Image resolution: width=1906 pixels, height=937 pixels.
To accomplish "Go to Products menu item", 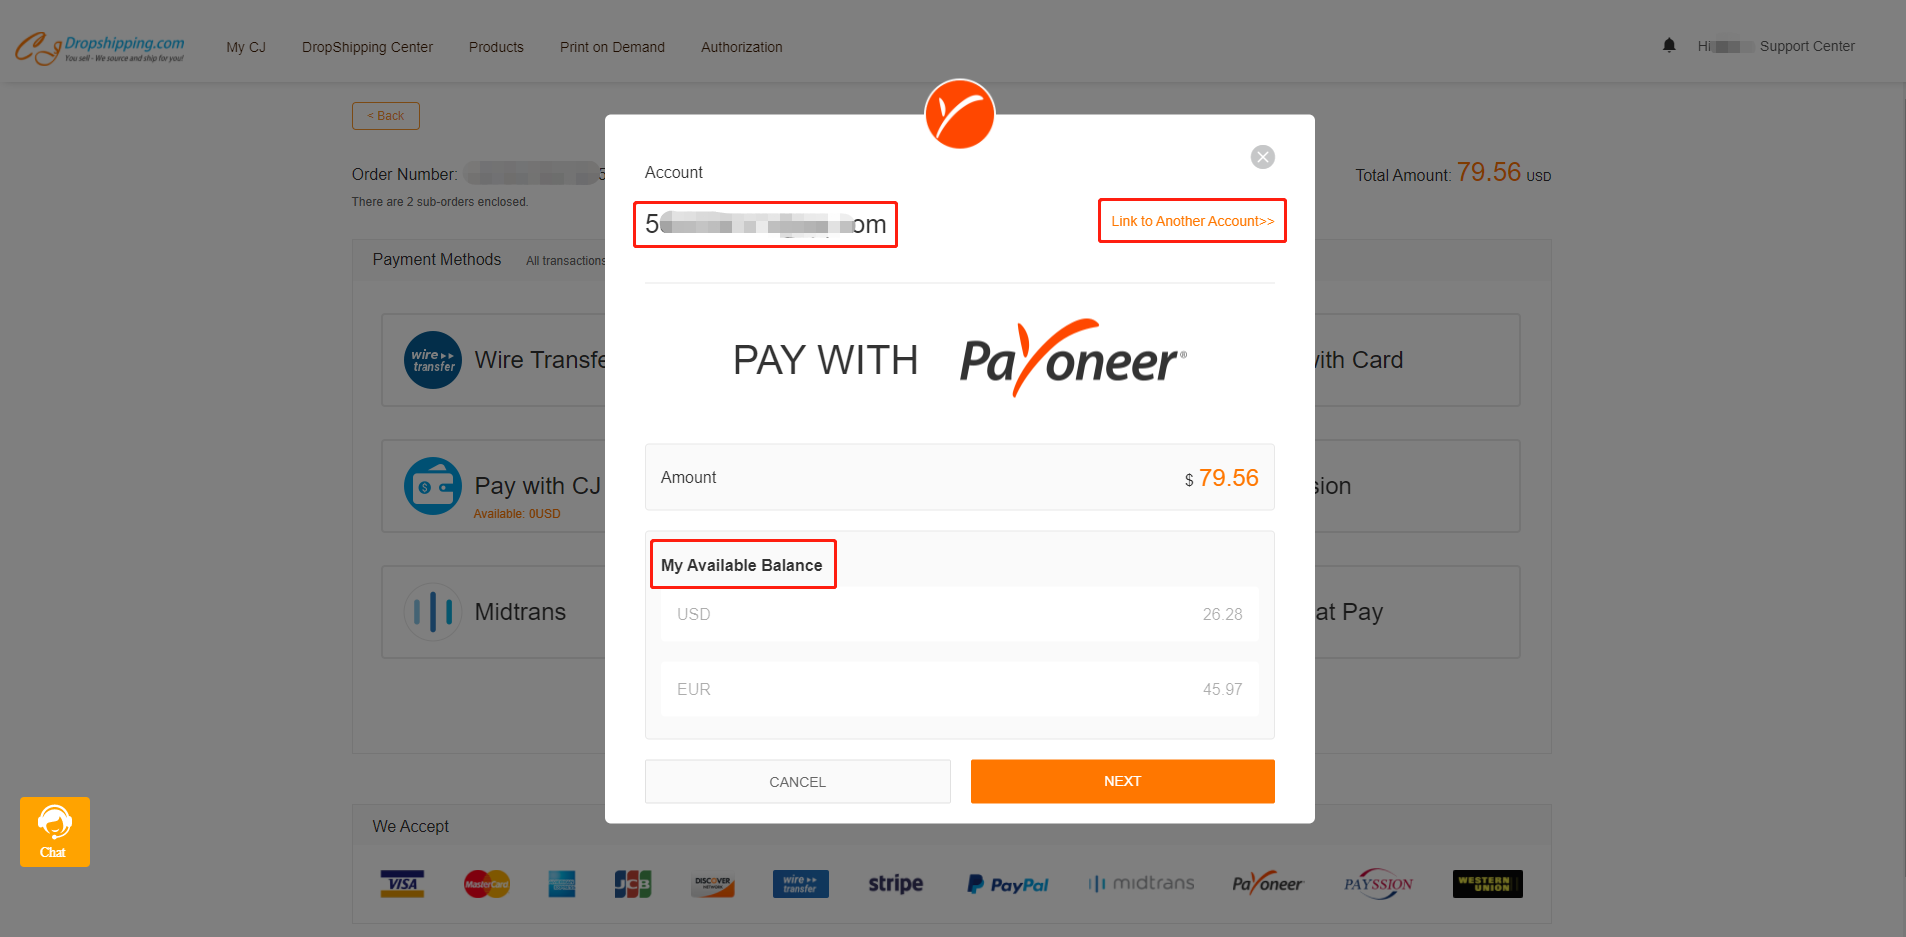I will tap(496, 47).
